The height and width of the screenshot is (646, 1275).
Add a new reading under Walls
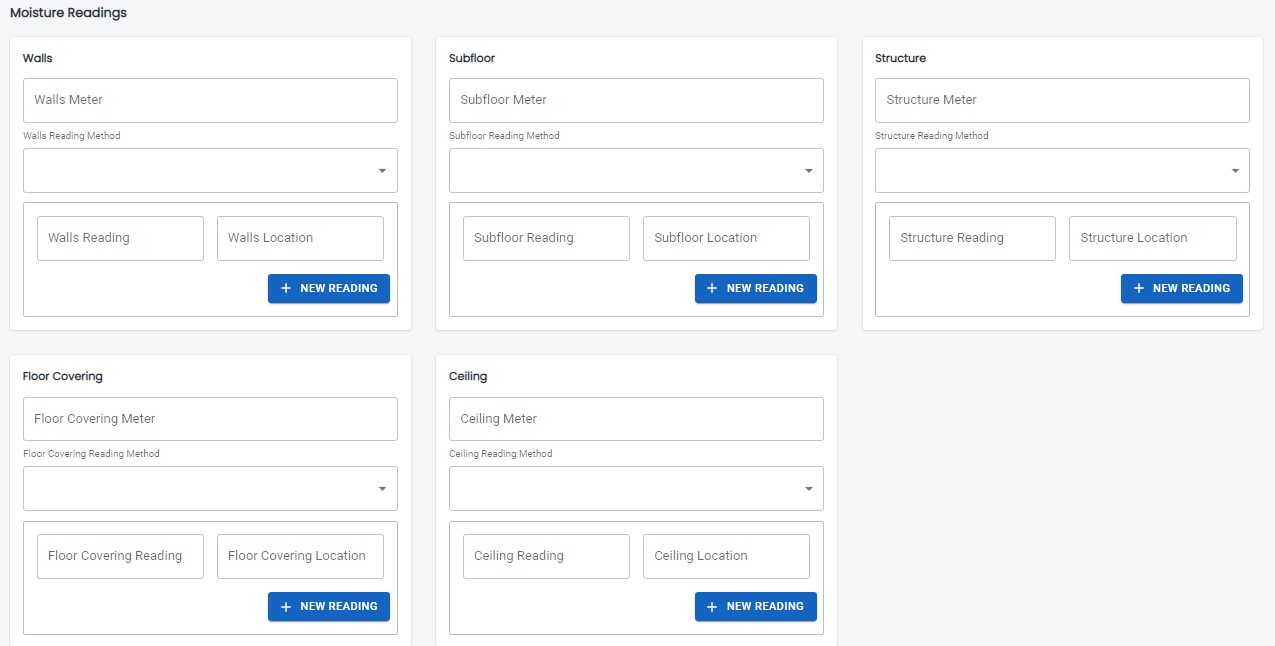(x=329, y=288)
